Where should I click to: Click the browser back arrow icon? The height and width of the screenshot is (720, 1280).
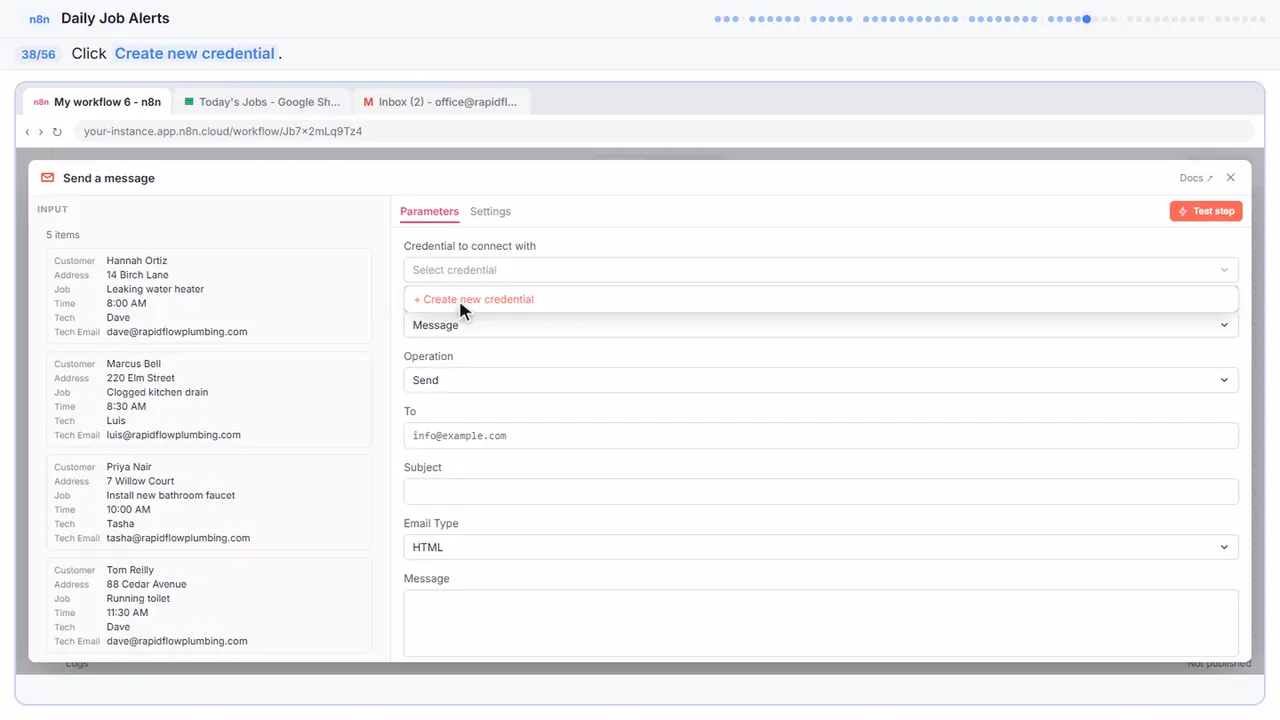[27, 132]
